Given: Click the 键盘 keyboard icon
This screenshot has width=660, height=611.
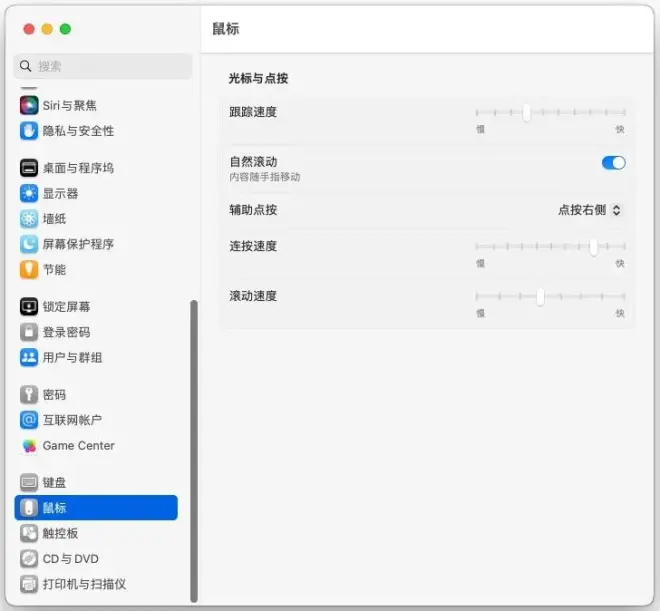Looking at the screenshot, I should pos(29,482).
